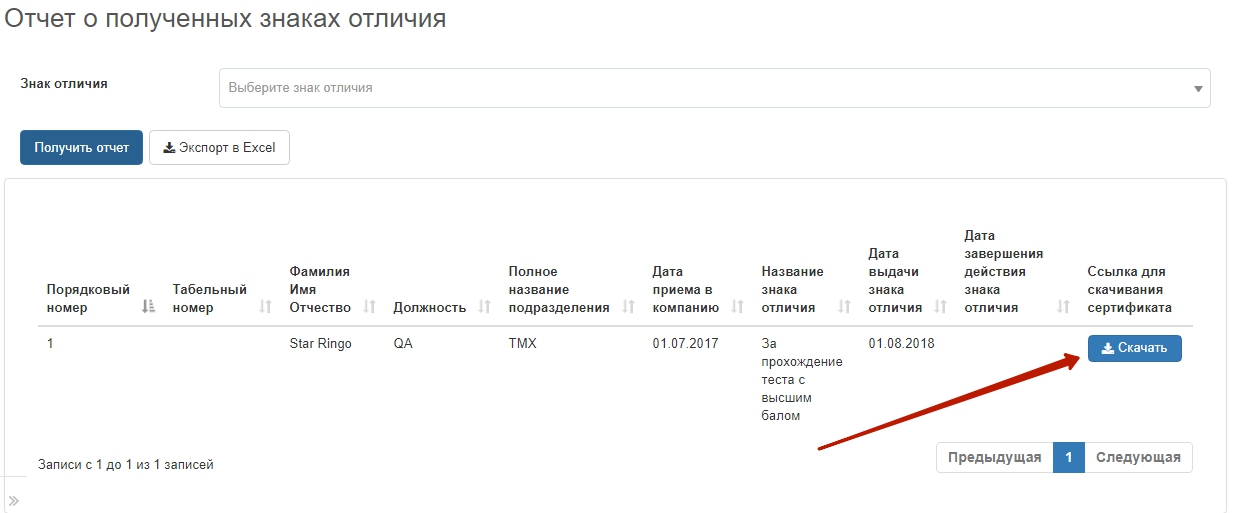Select the '01.07.2017' hire date cell

[685, 344]
